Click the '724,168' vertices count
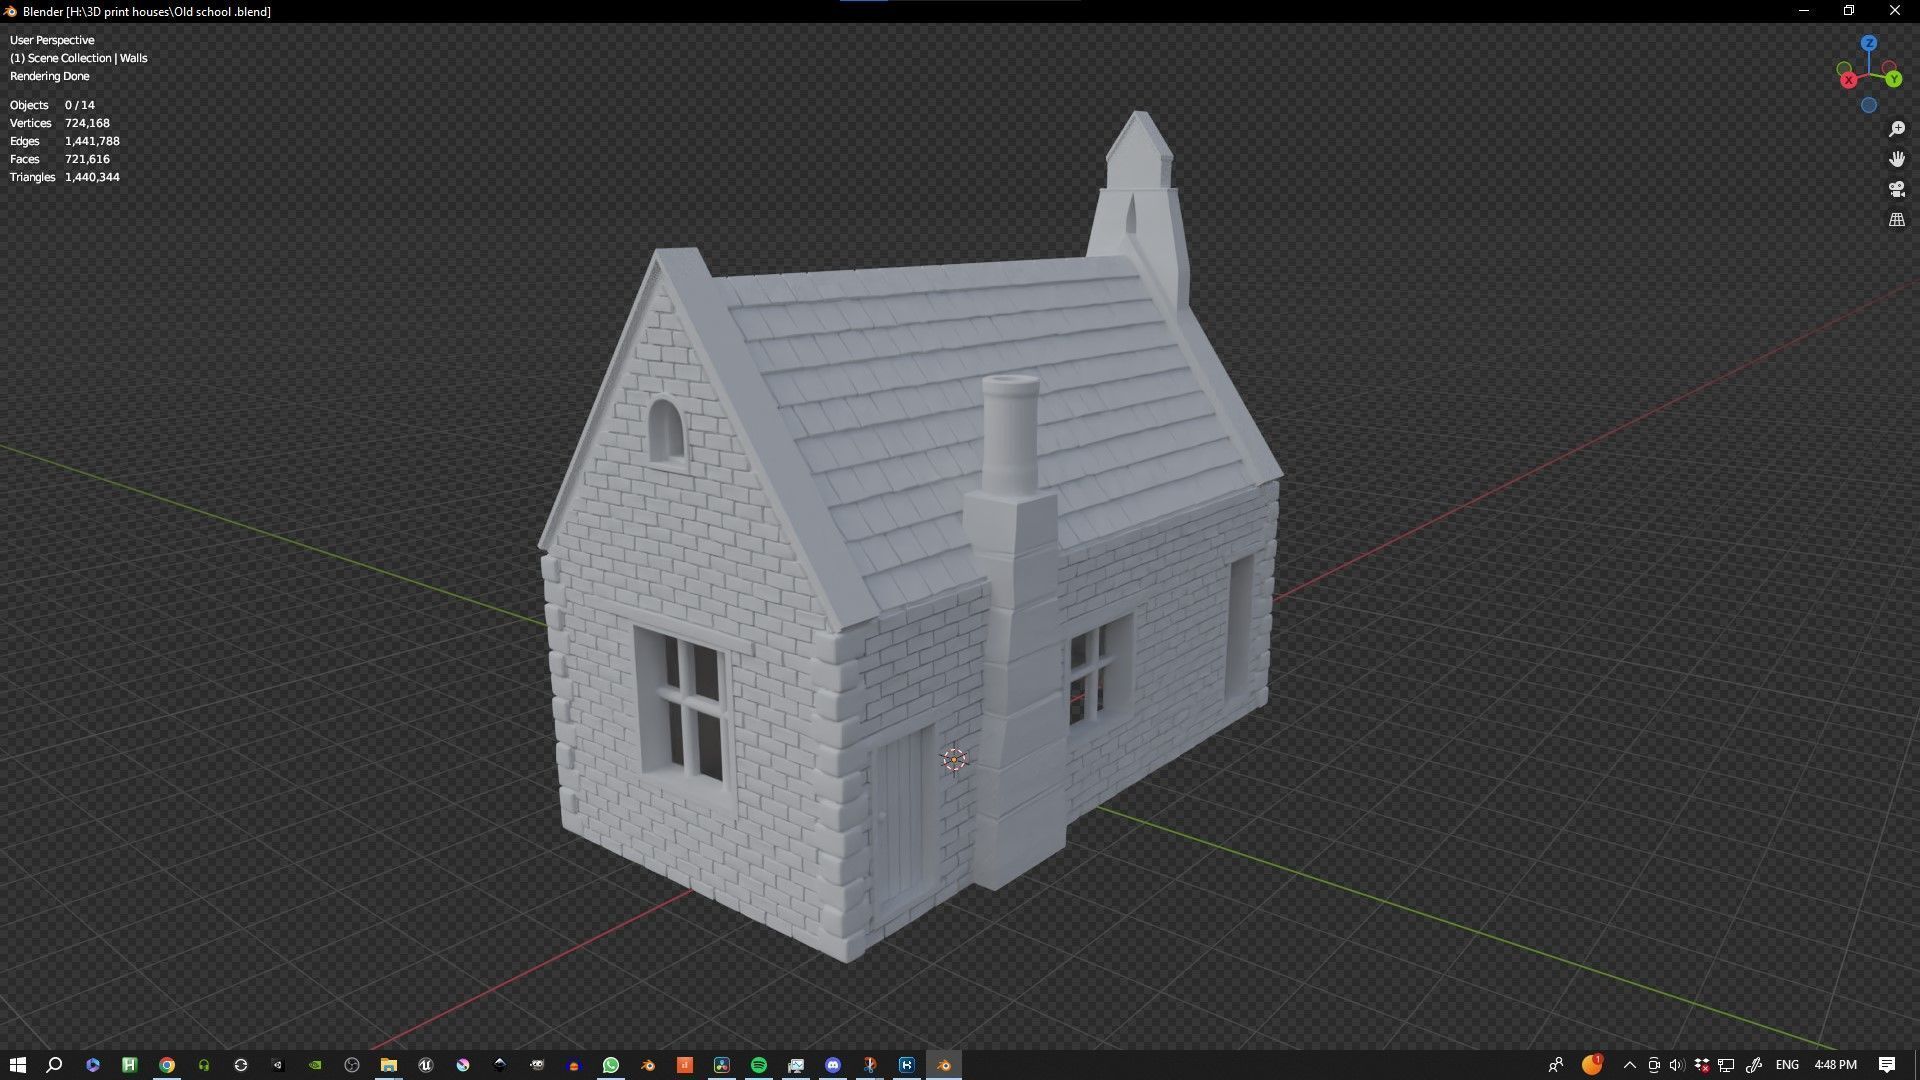Screen dimensions: 1920x1080 (87, 123)
